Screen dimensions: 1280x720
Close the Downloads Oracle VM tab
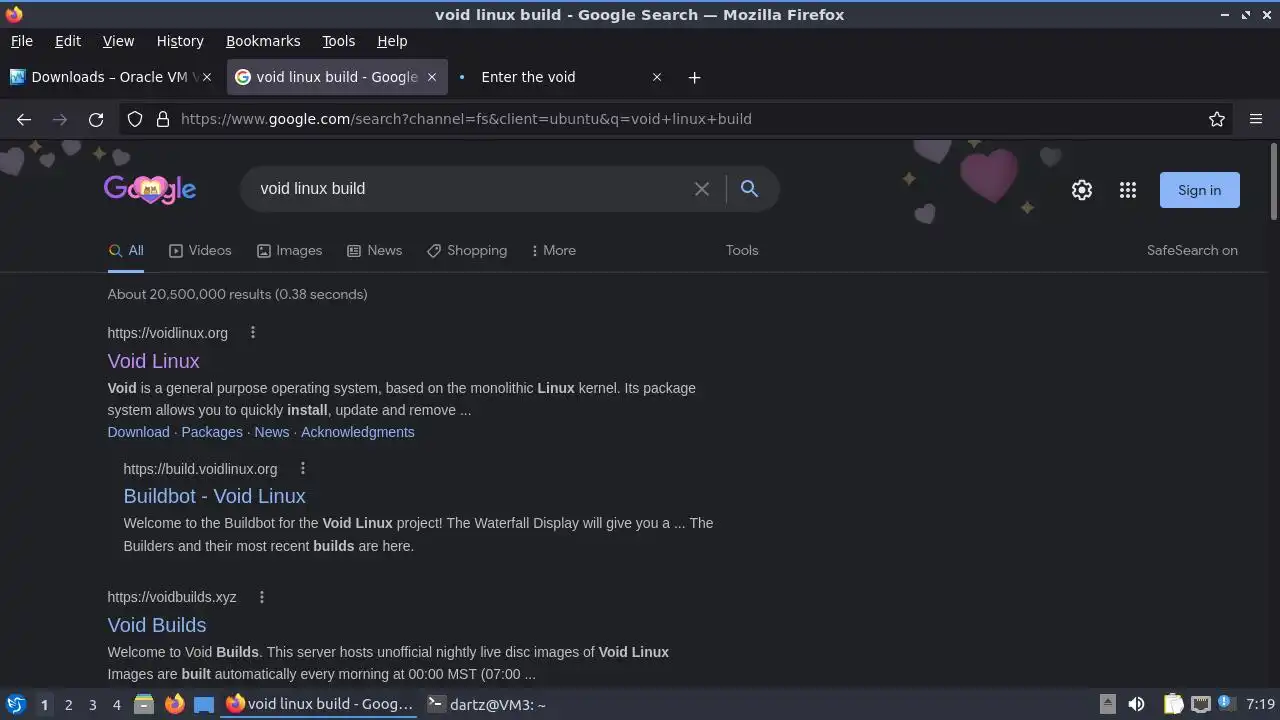[207, 77]
